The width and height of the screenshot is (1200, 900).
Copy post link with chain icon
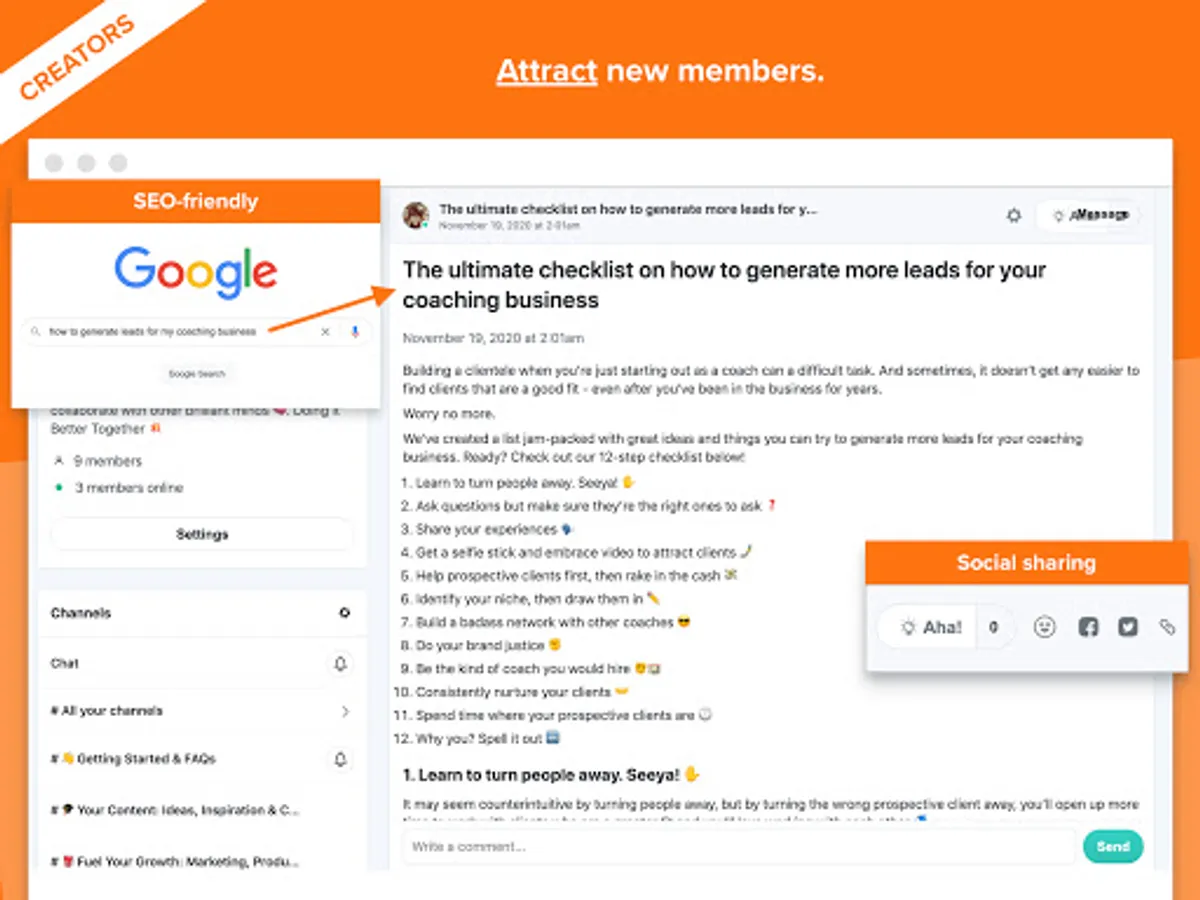pyautogui.click(x=1166, y=627)
